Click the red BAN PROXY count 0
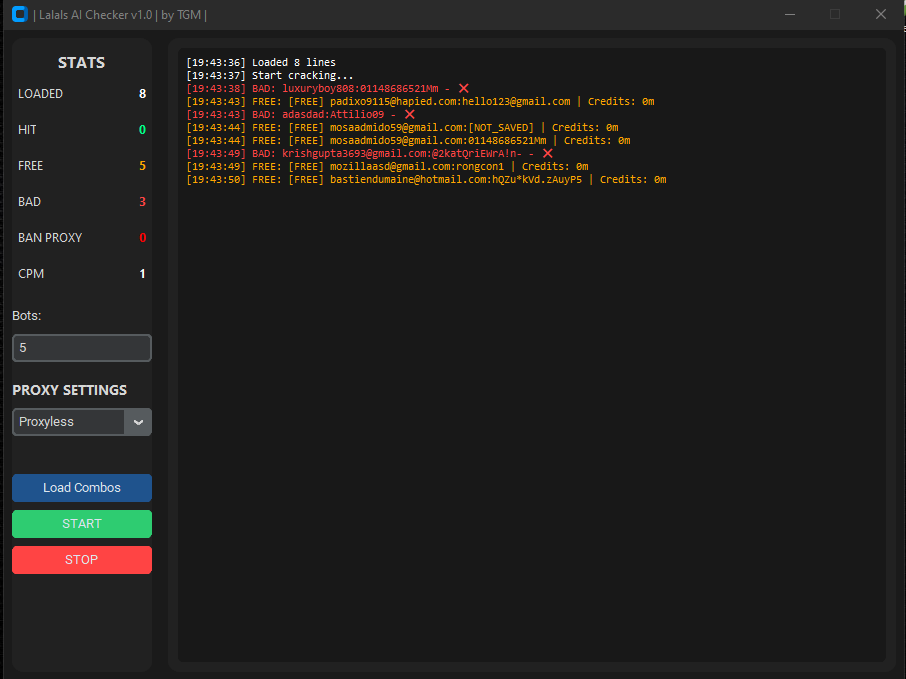This screenshot has height=679, width=906. click(x=143, y=238)
